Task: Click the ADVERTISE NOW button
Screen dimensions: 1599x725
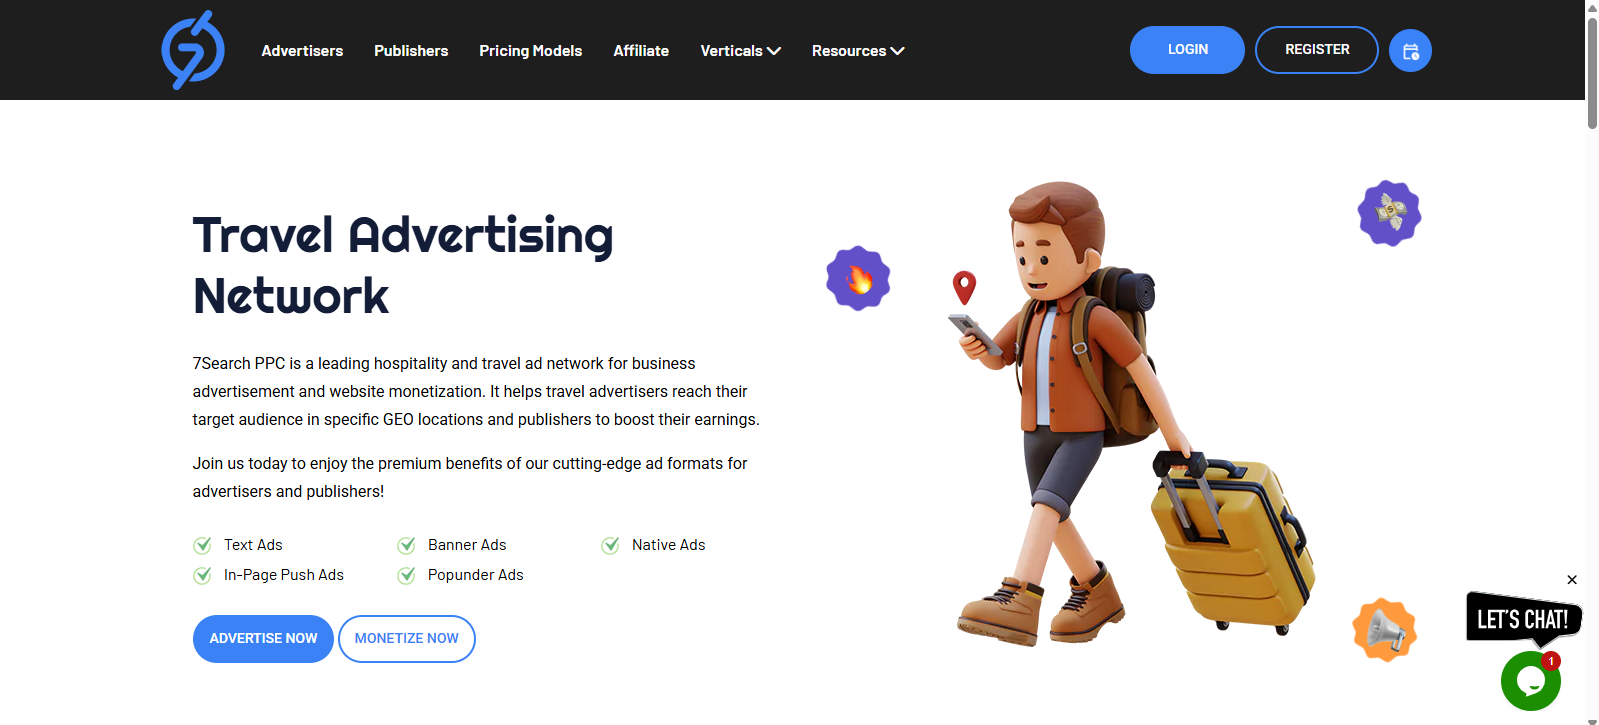Action: [x=263, y=639]
